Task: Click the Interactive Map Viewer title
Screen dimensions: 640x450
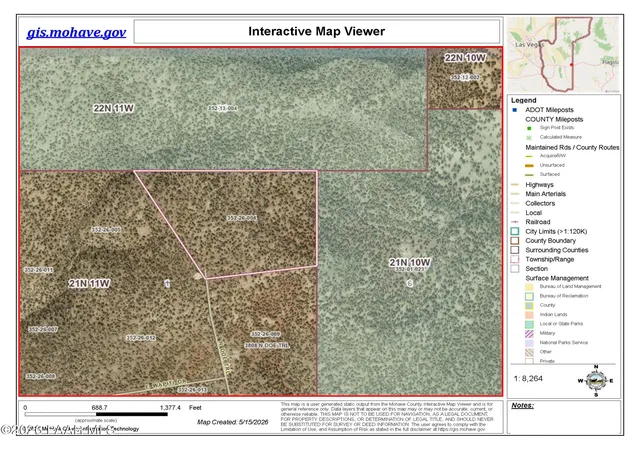Action: click(317, 31)
